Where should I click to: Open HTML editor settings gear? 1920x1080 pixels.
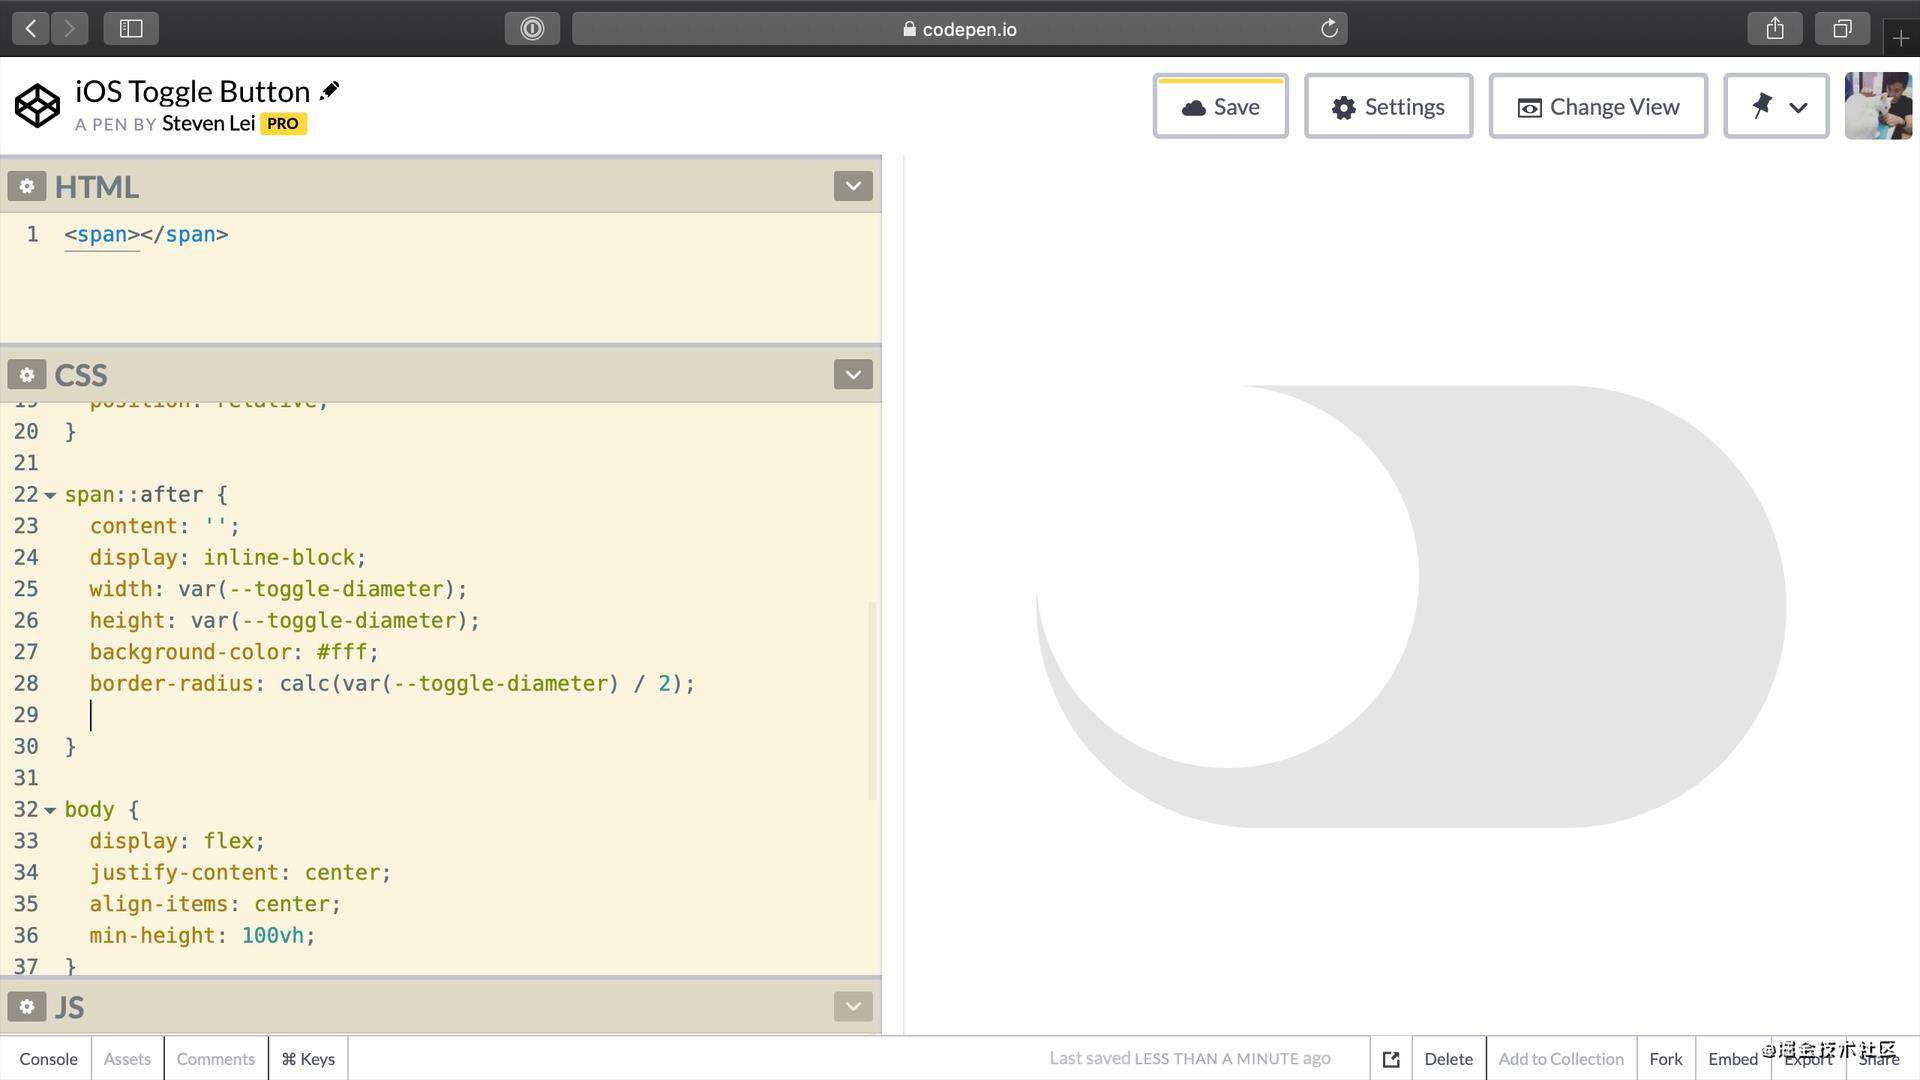[27, 186]
